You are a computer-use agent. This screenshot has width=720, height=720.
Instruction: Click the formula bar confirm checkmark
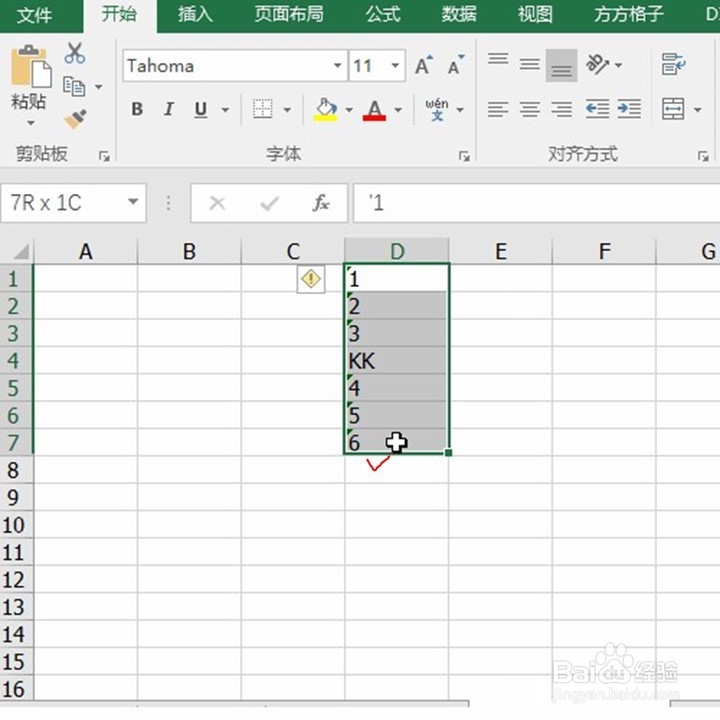click(x=270, y=203)
